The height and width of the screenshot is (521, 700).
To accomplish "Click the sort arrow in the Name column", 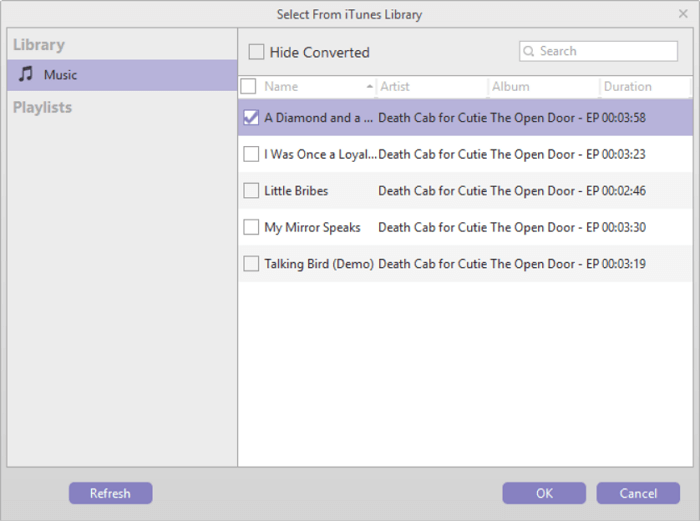I will [x=370, y=86].
